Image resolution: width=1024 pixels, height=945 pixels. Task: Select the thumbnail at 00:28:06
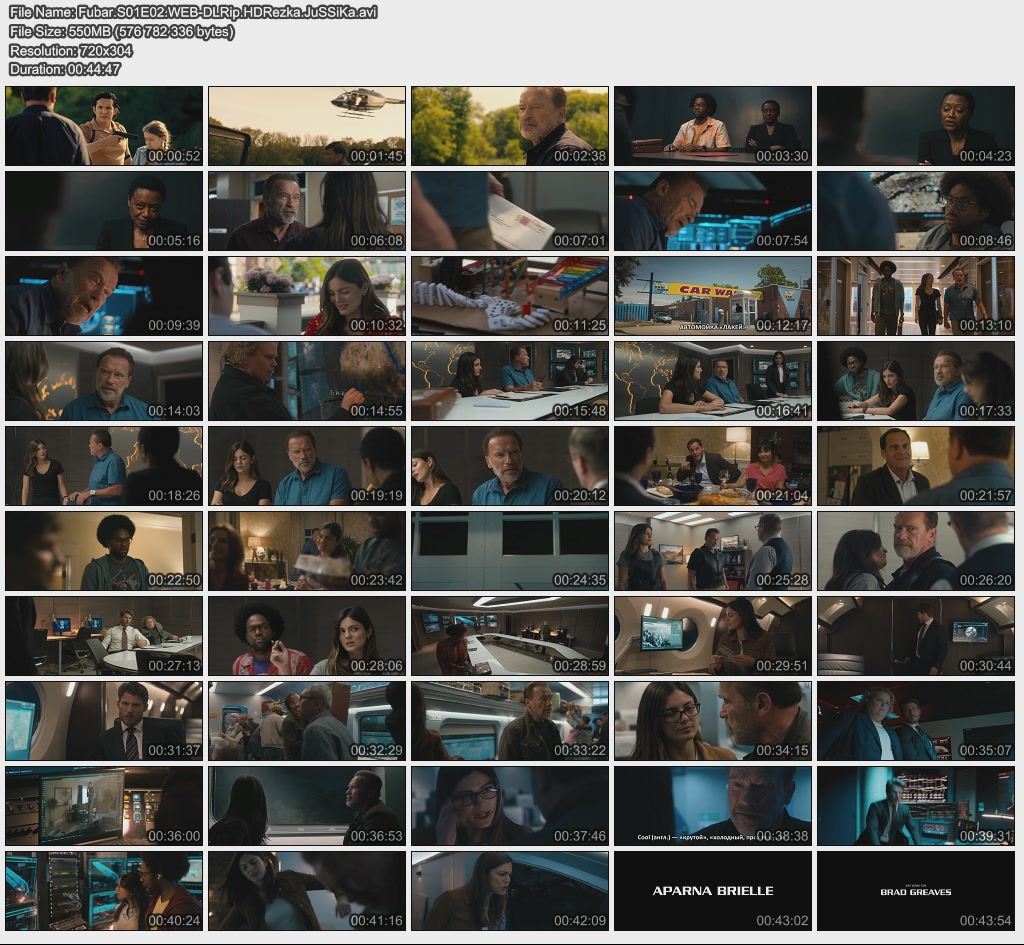pyautogui.click(x=307, y=636)
